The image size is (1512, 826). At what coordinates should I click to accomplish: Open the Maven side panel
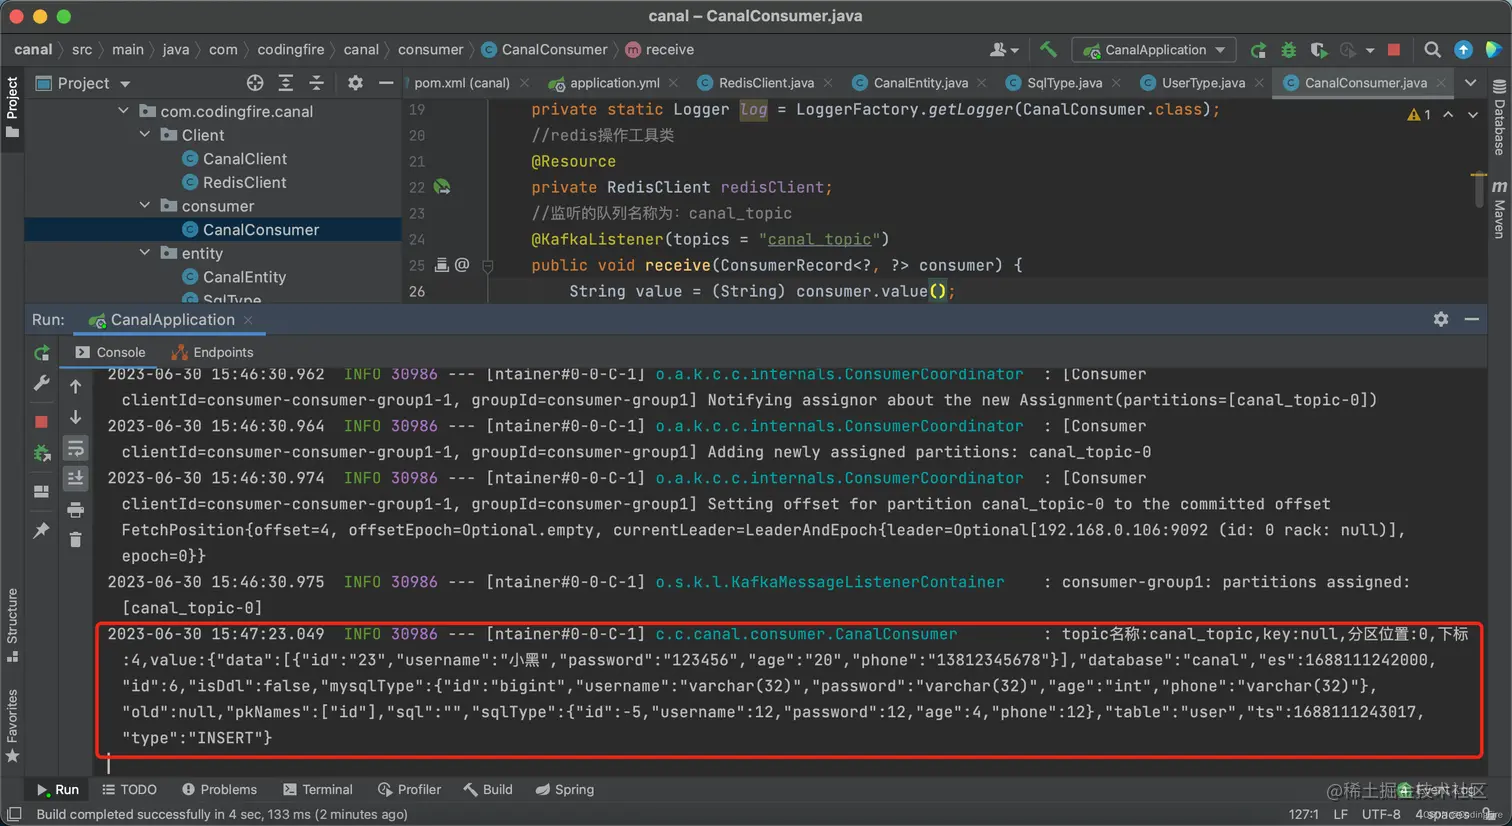tap(1499, 210)
